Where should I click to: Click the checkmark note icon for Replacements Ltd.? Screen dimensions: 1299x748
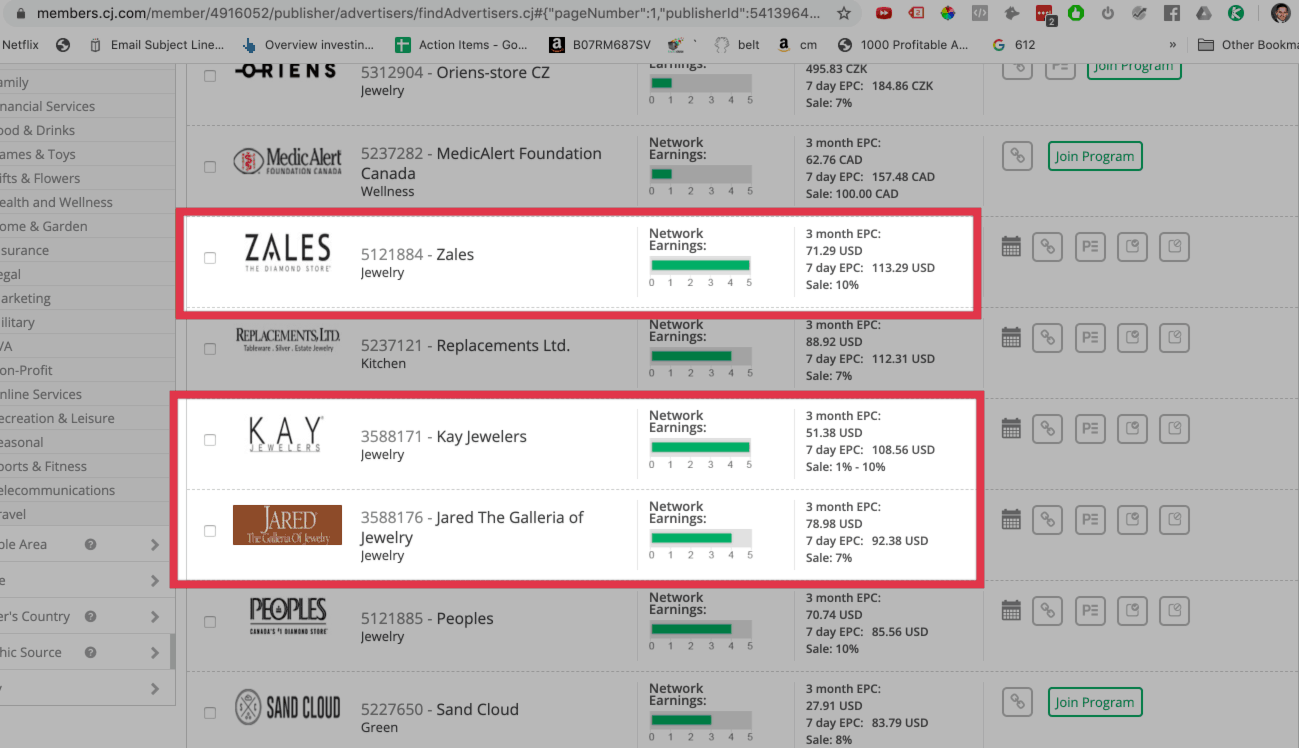click(x=1132, y=338)
